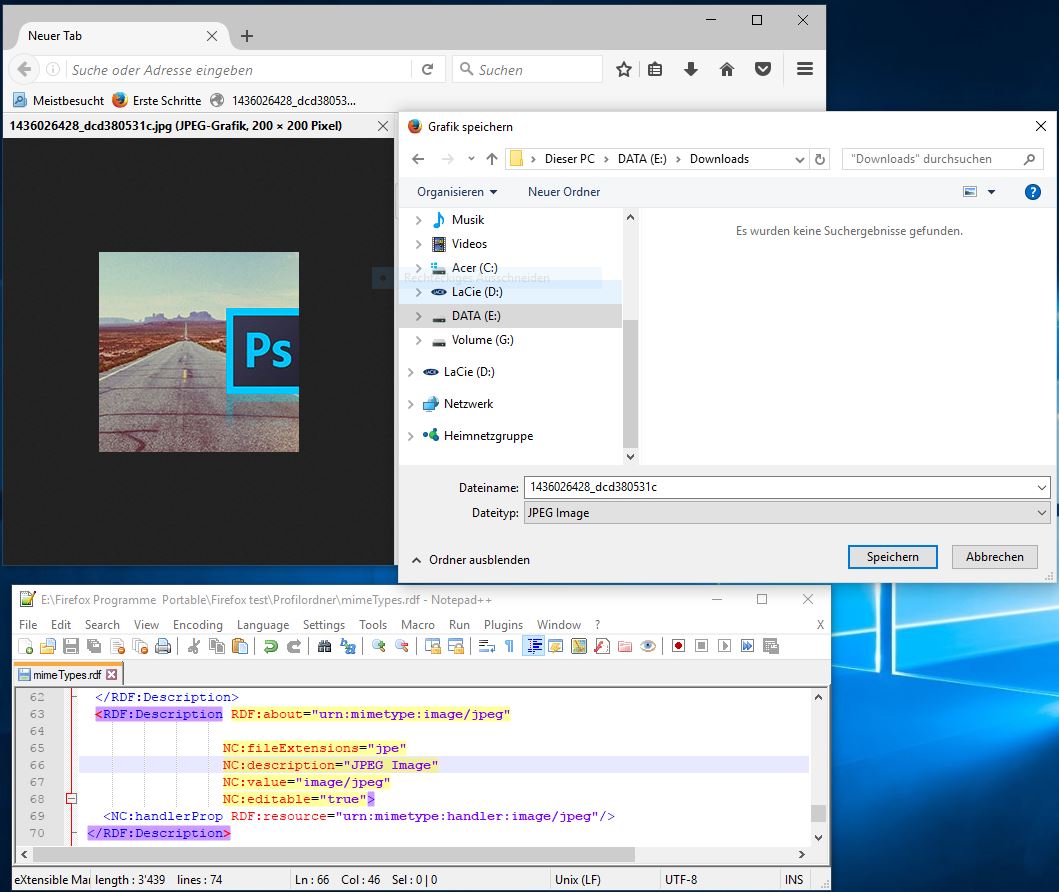The image size is (1059, 892).
Task: Expand the Netzwerk tree node
Action: [x=411, y=404]
